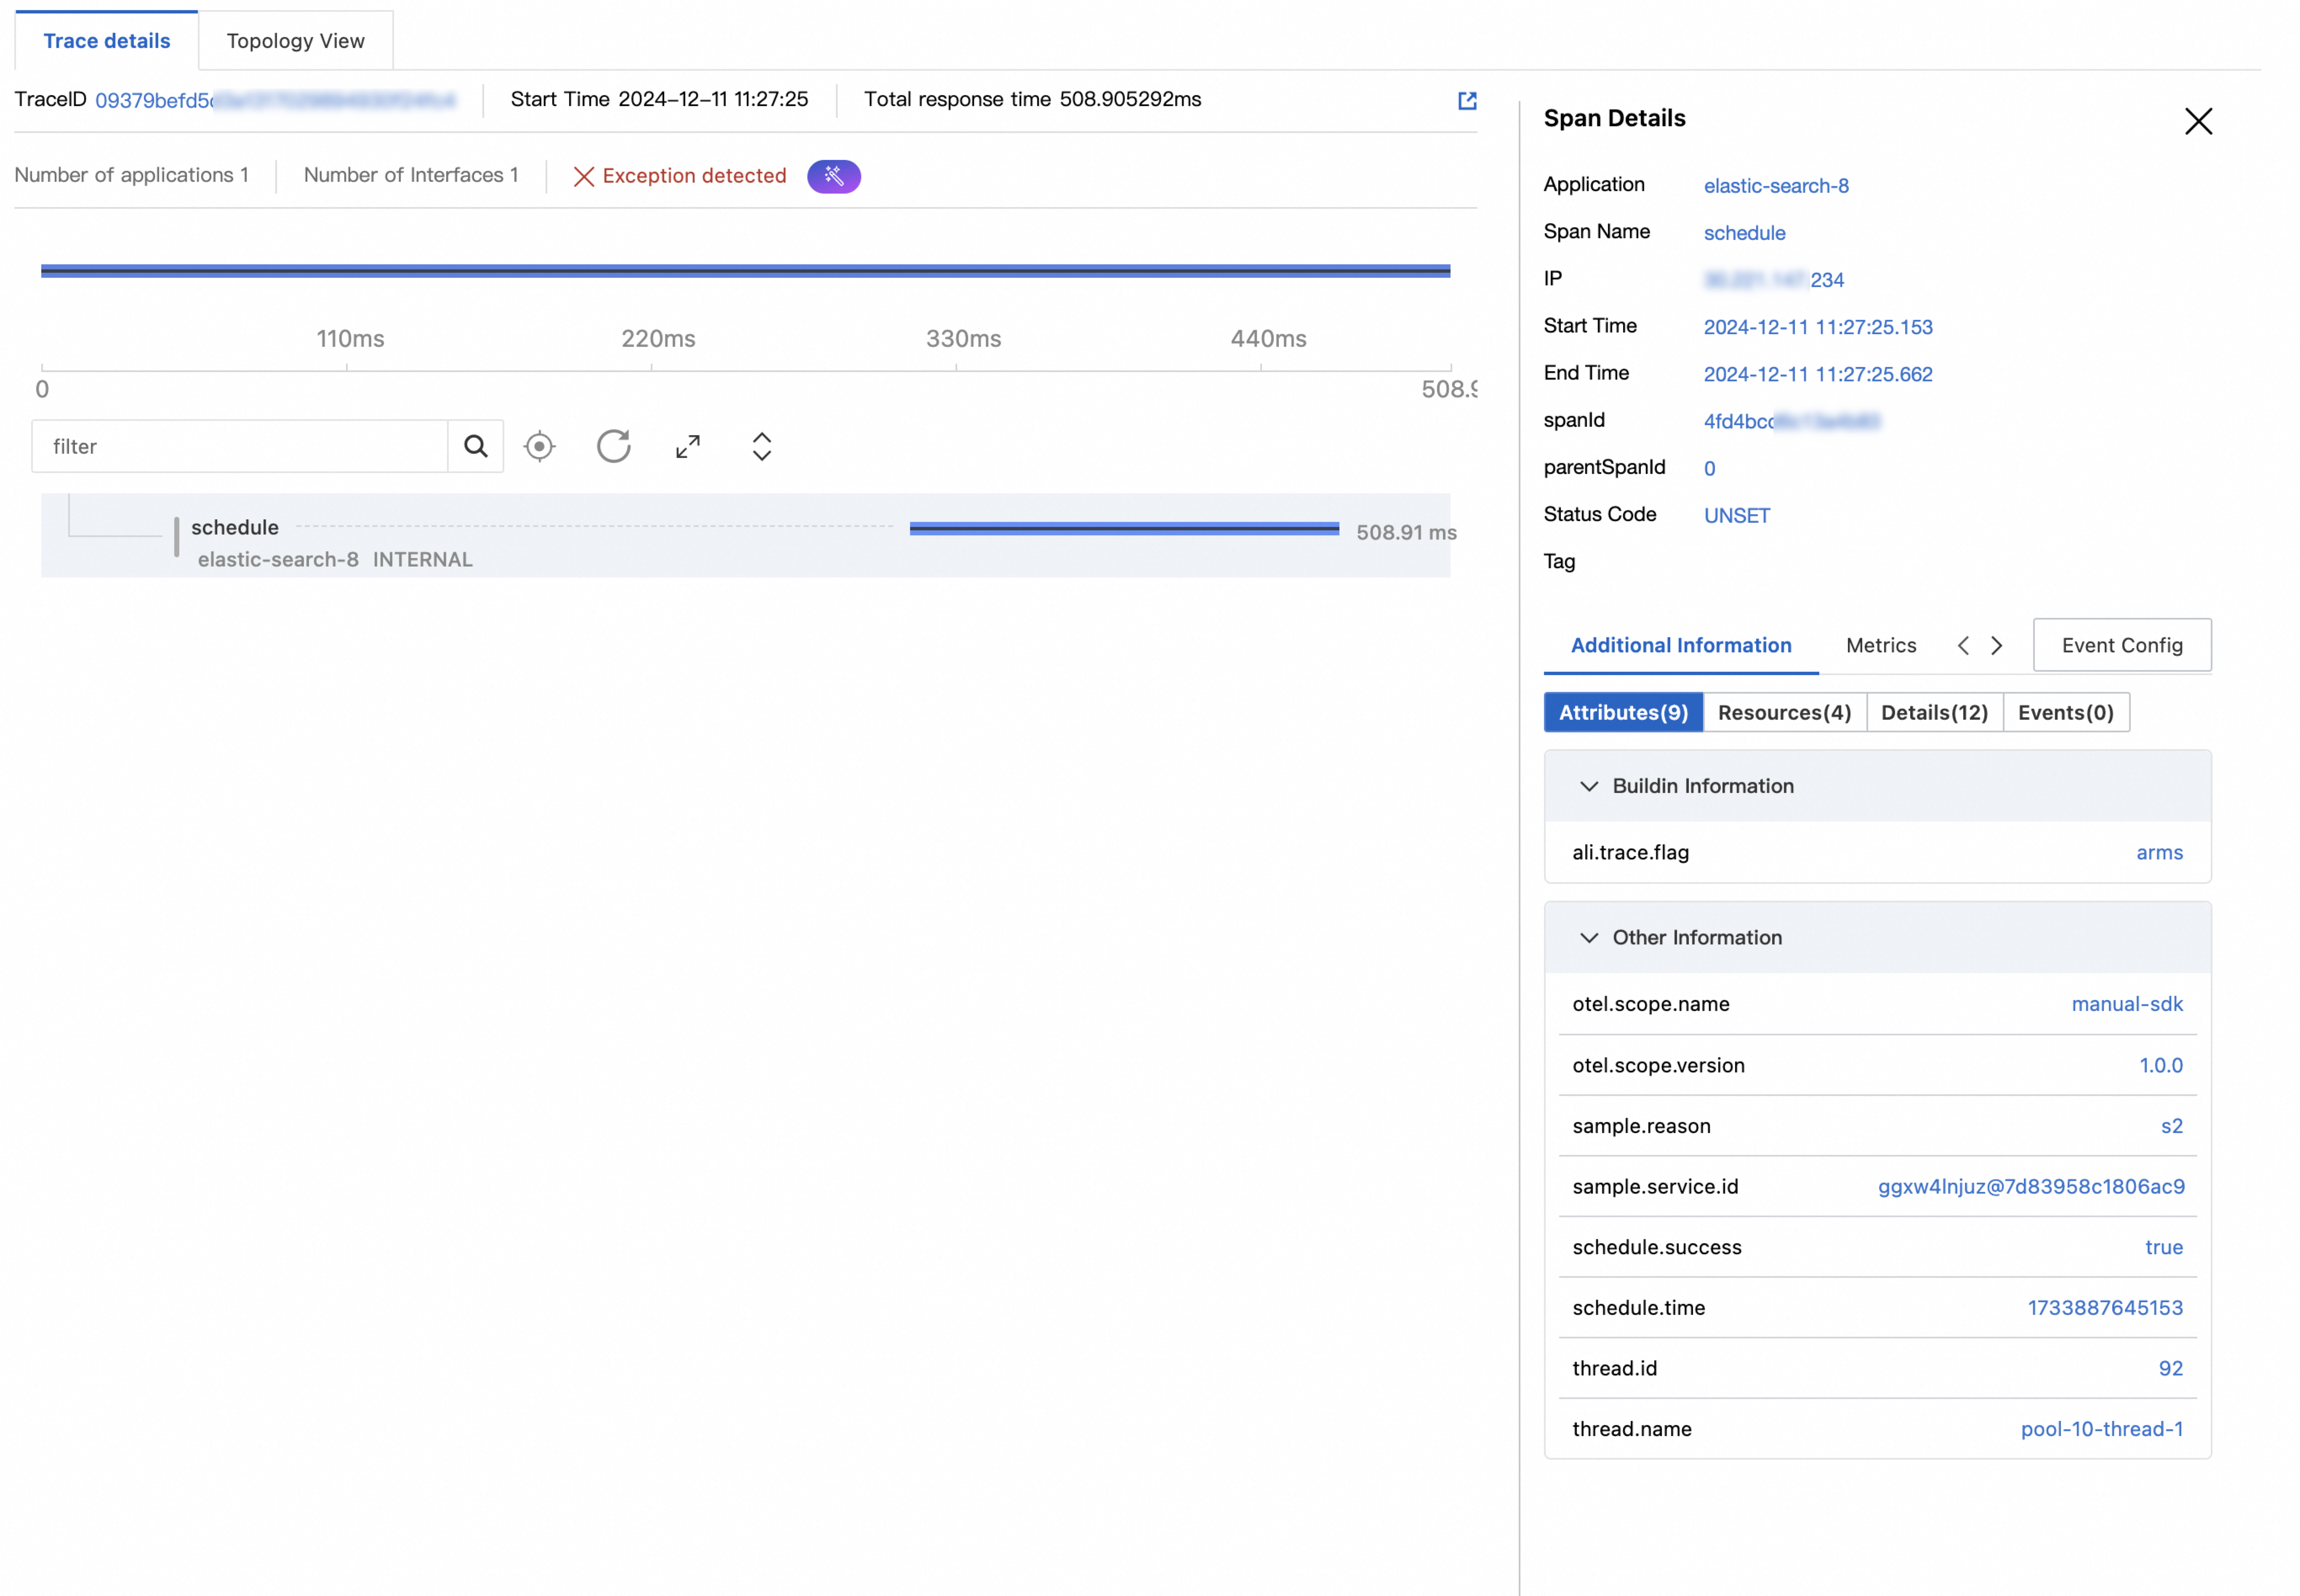The image size is (2300, 1596).
Task: Click the circular refresh icon
Action: tap(613, 446)
